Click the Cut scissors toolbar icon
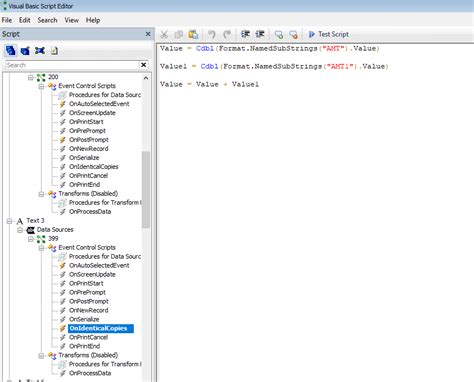This screenshot has width=474, height=382. pos(164,34)
